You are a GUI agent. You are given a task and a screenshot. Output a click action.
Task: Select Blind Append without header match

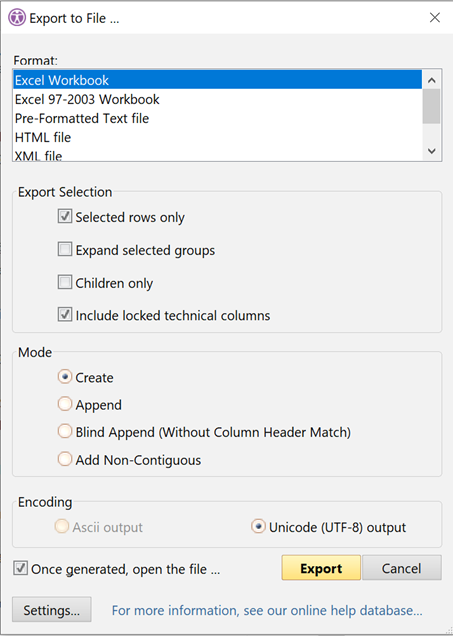click(65, 432)
